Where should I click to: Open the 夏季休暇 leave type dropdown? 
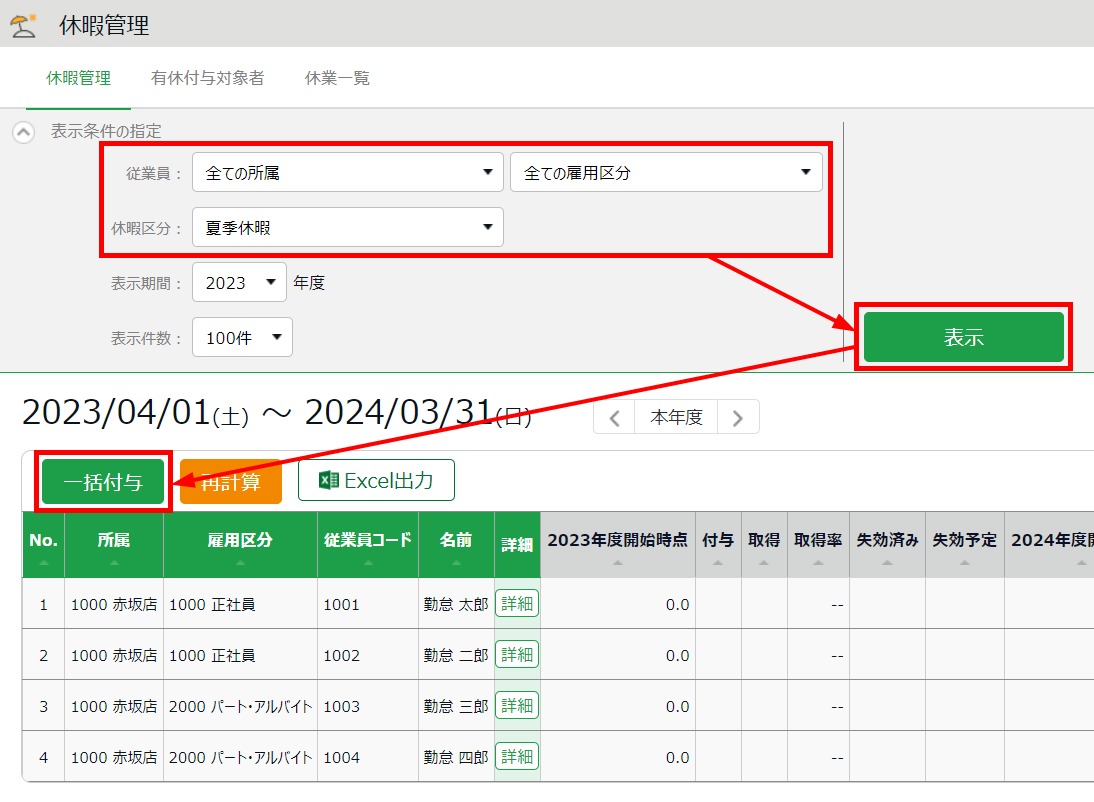point(347,227)
